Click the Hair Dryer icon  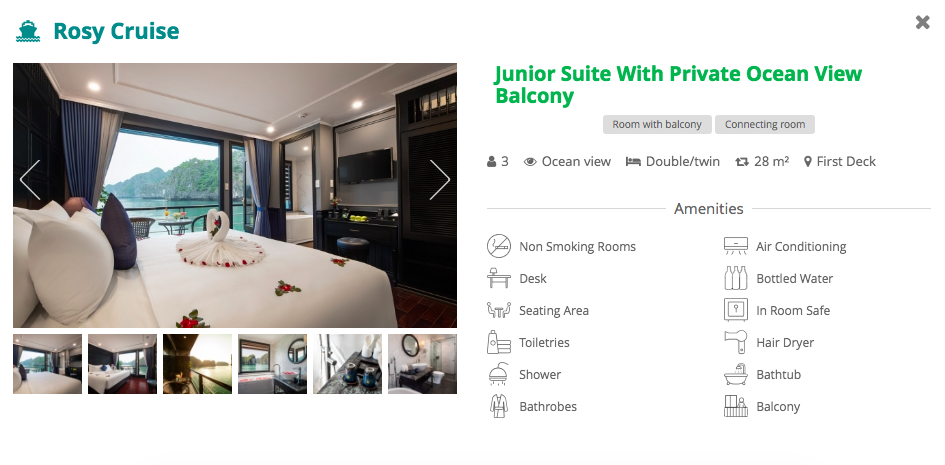click(735, 342)
